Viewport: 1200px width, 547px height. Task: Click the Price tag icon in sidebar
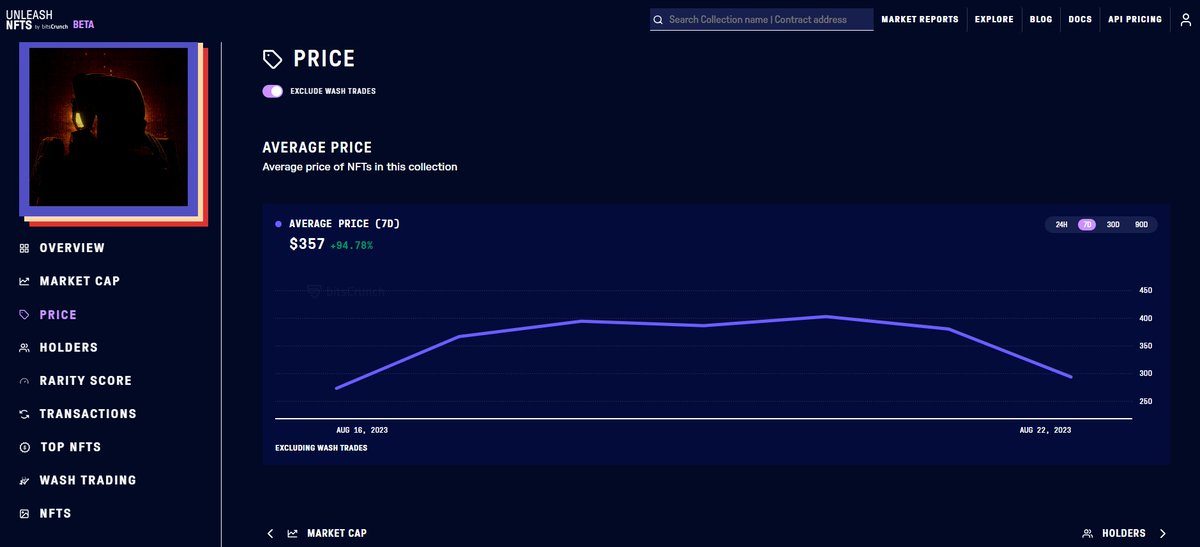pos(24,314)
